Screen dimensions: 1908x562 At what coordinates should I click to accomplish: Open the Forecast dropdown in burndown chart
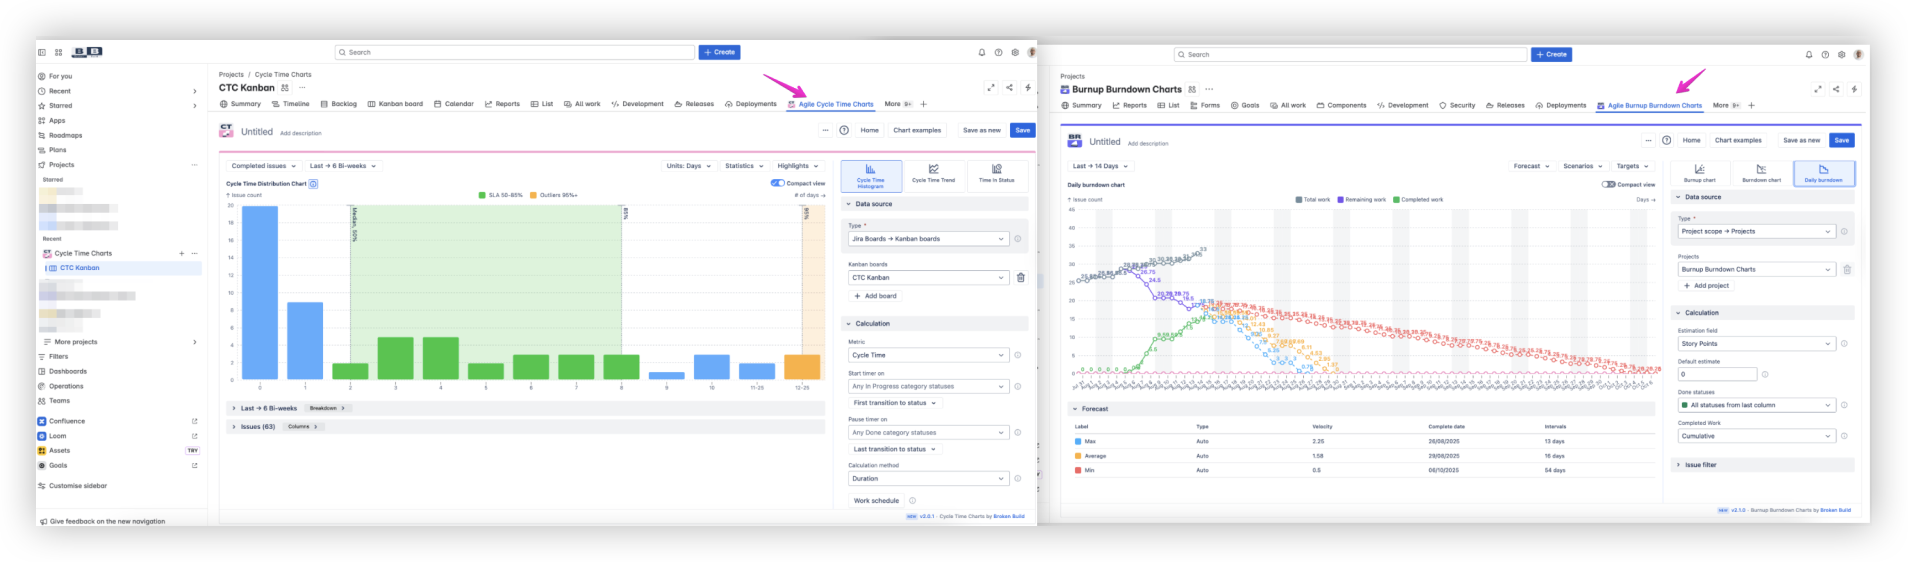(x=1531, y=166)
